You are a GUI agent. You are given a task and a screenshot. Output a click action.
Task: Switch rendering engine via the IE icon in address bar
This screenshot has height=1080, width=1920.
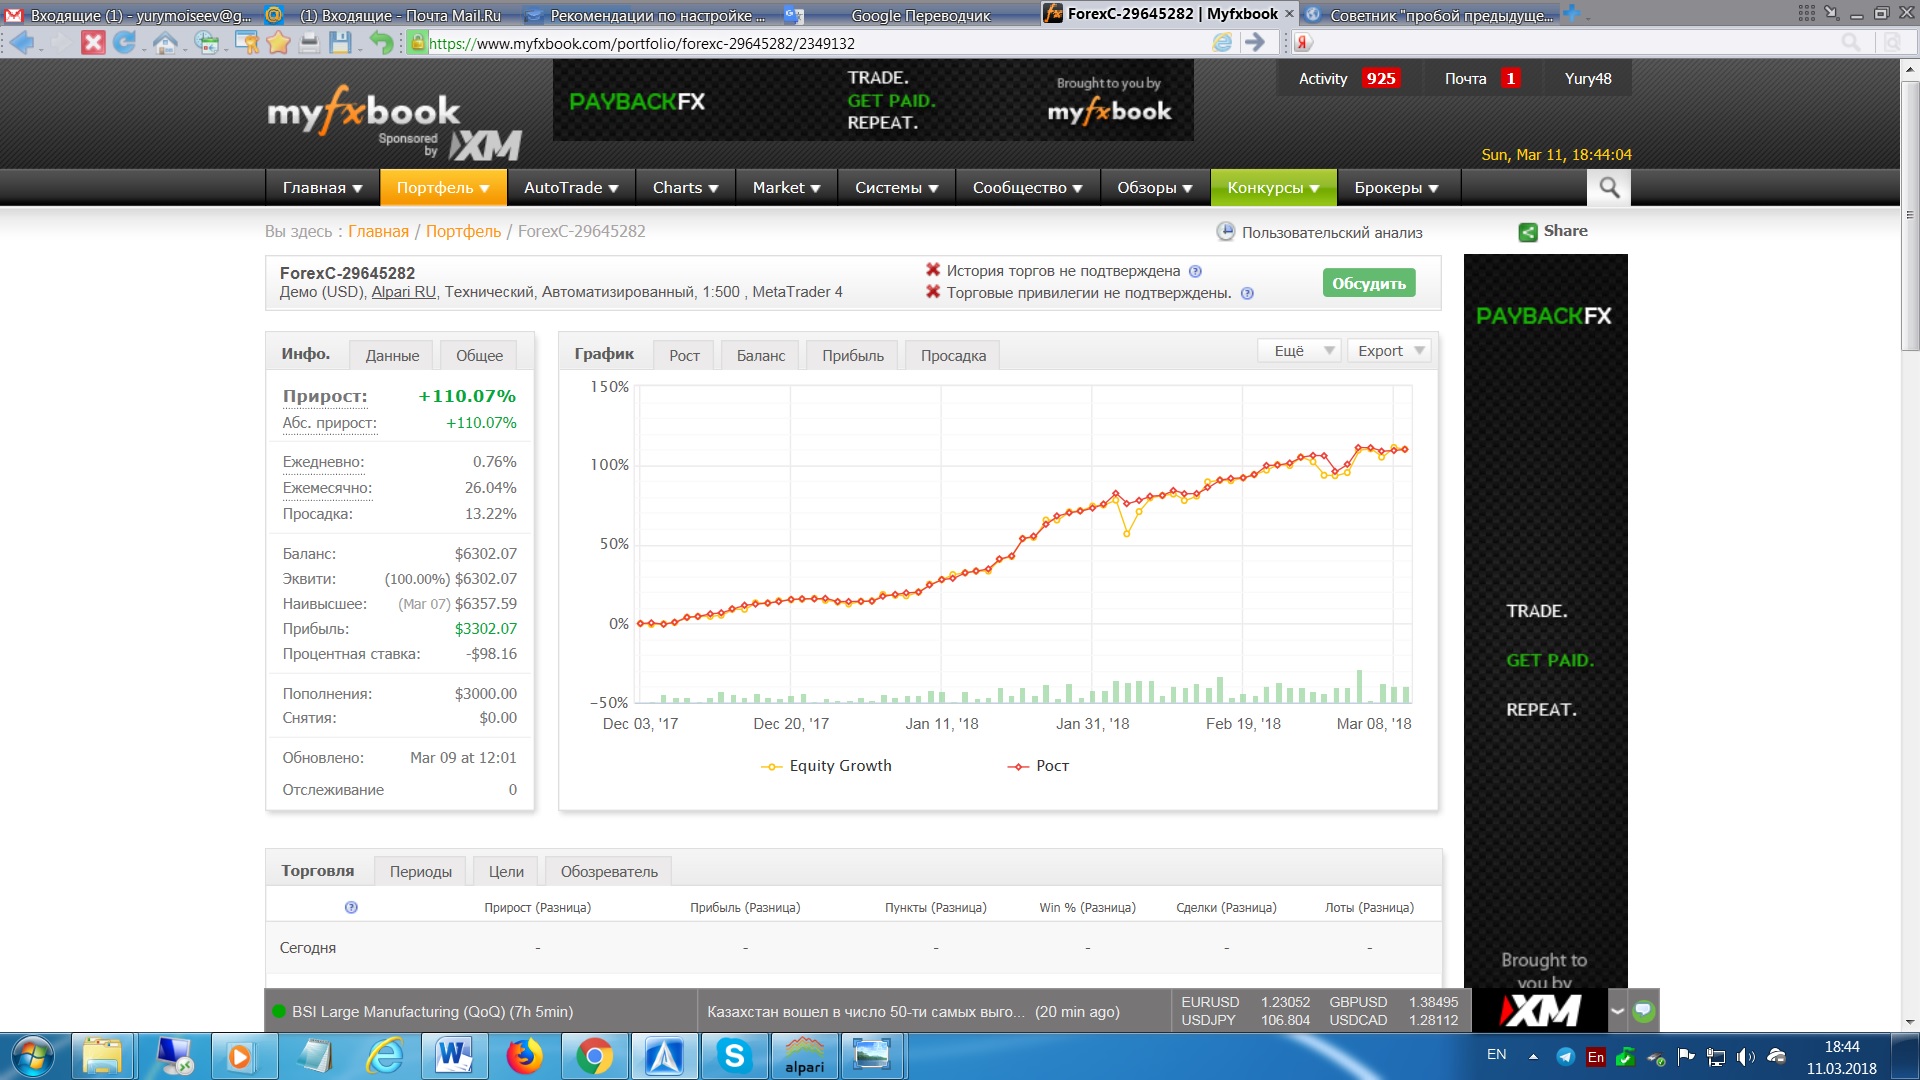point(1222,43)
